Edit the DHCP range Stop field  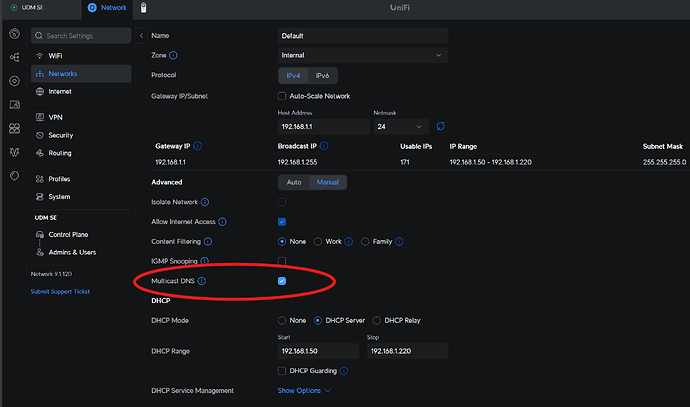coord(407,351)
